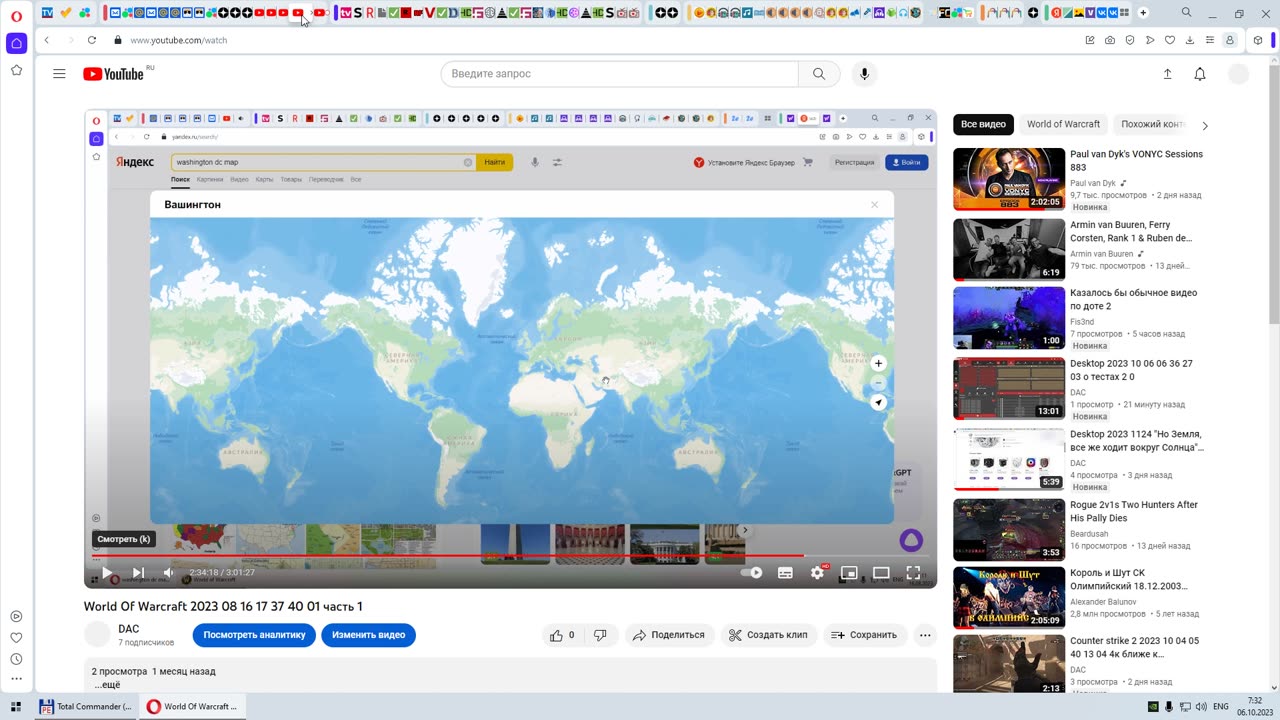This screenshot has width=1280, height=720.
Task: Open Armin van Buuren video thumbnail
Action: click(1009, 250)
